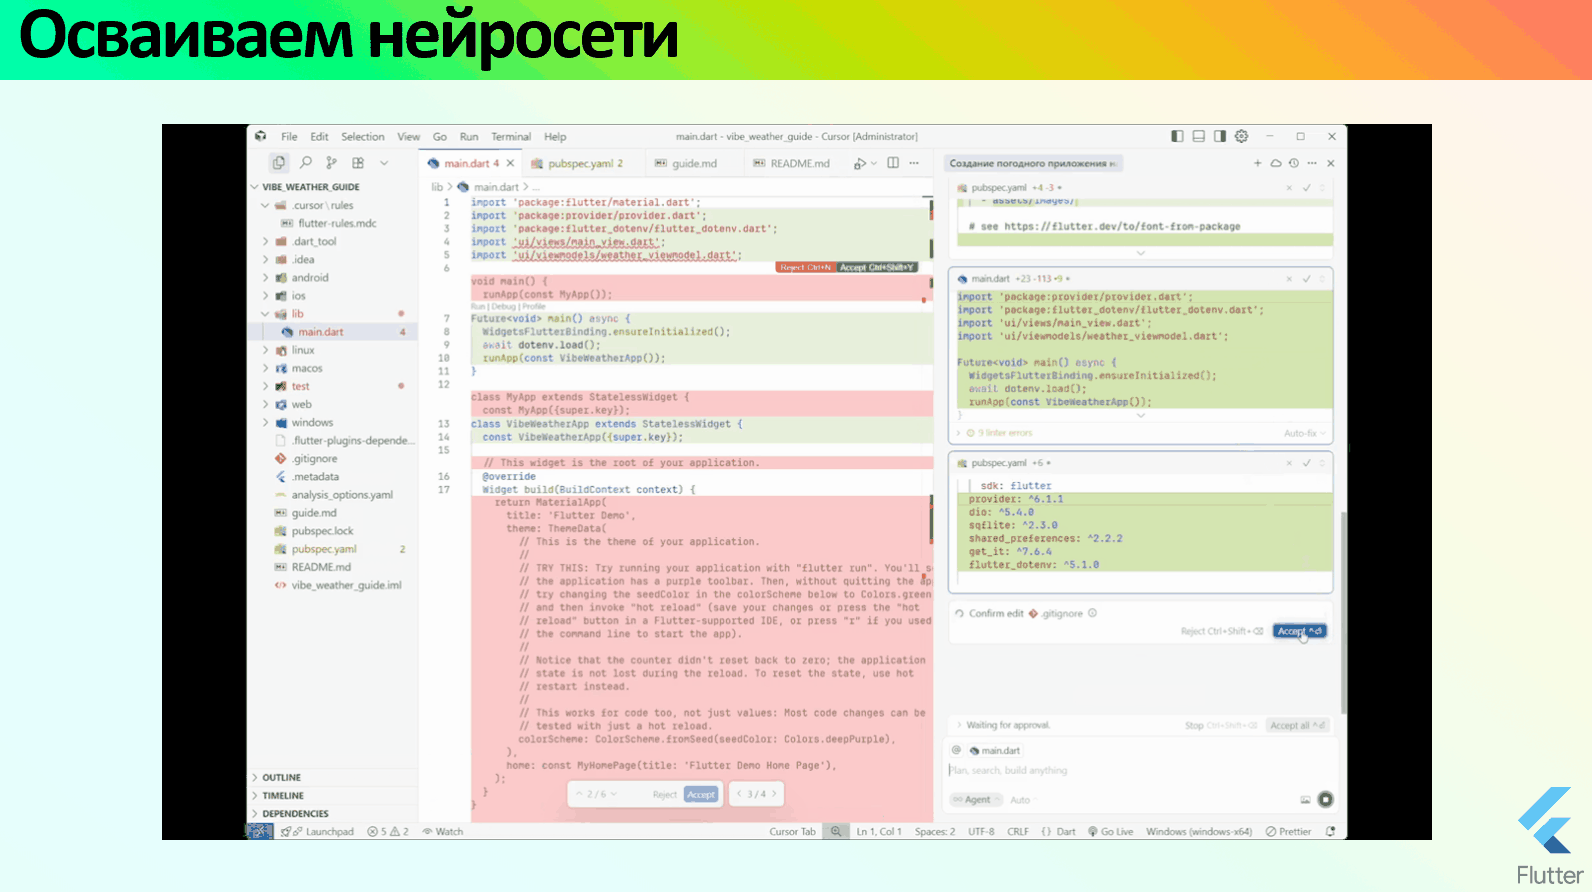Open flutter-rules.mdc file
This screenshot has height=892, width=1592.
pyautogui.click(x=337, y=223)
